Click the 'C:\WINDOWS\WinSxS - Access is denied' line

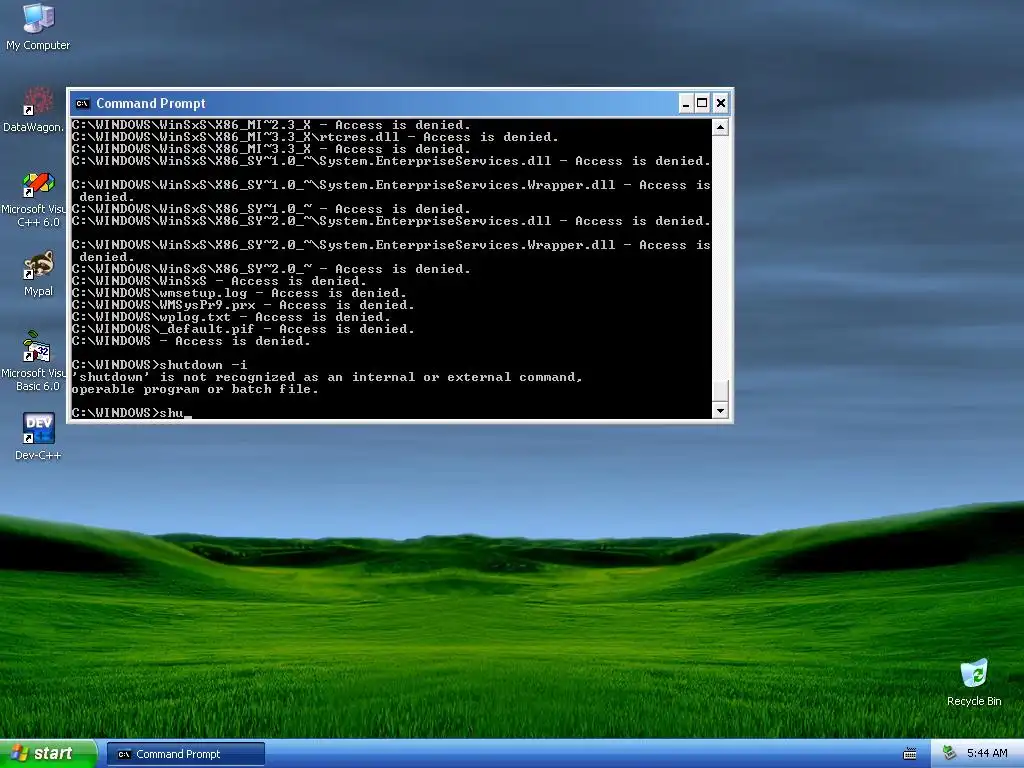[219, 281]
